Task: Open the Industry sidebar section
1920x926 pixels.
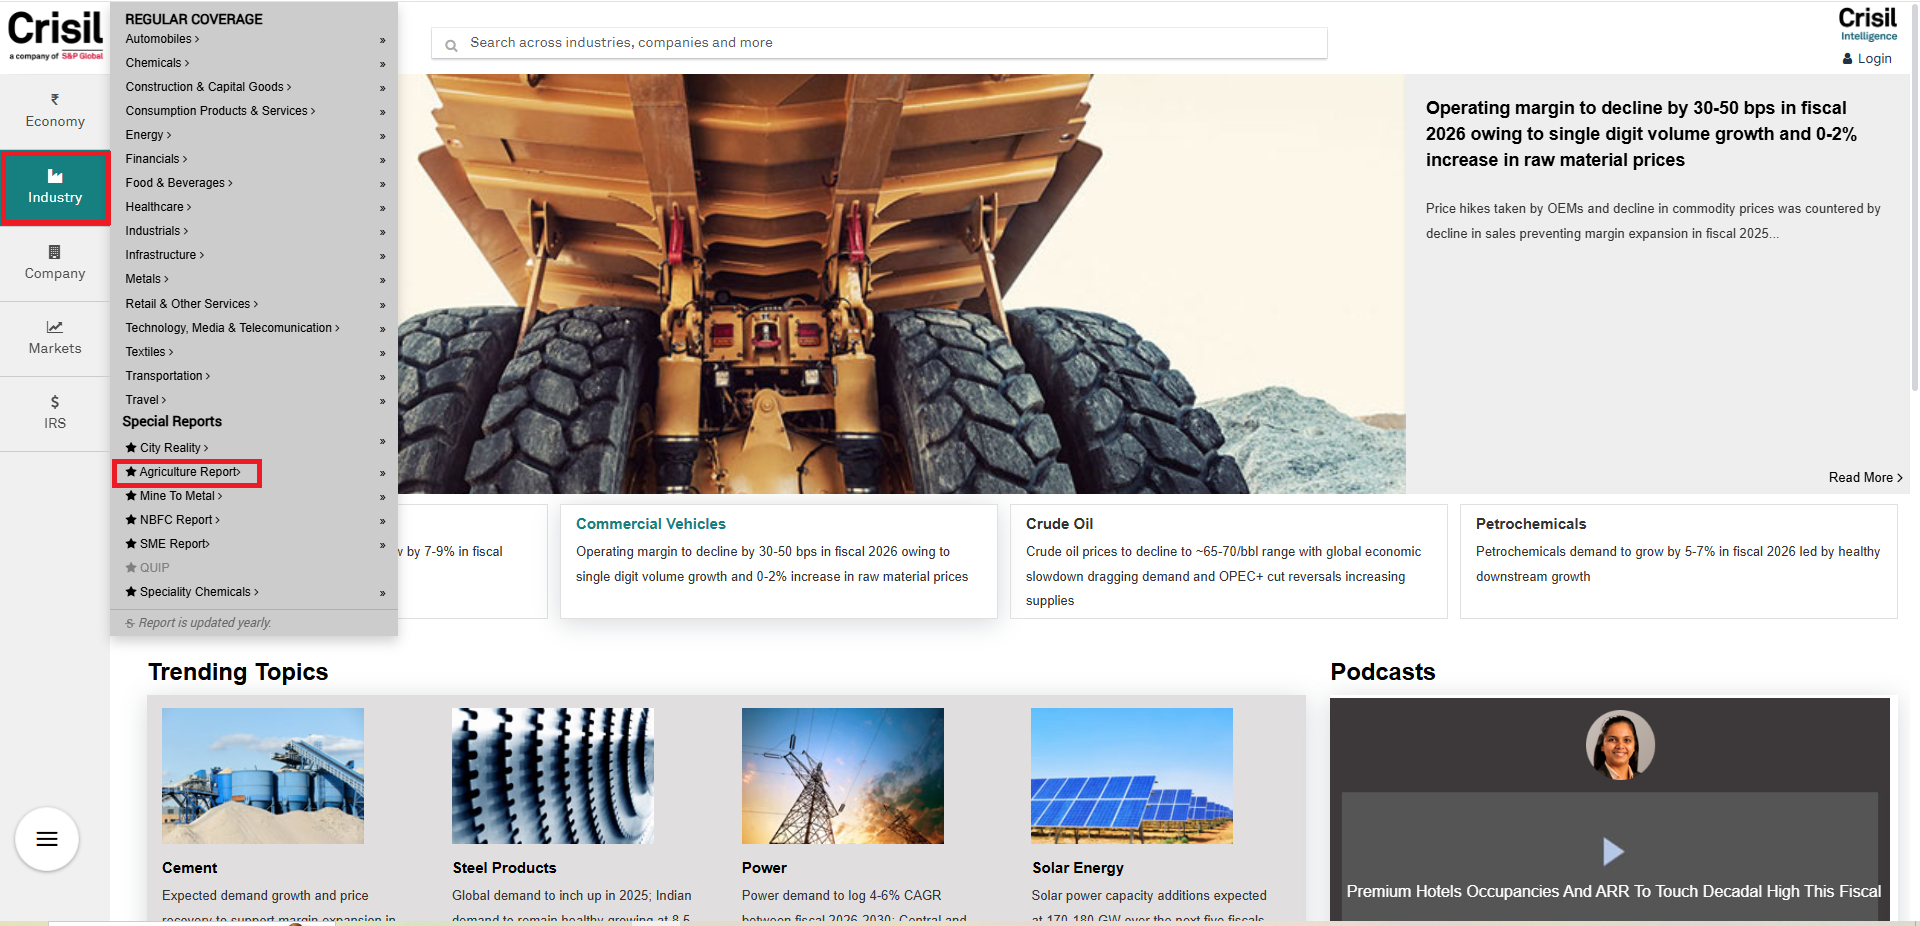Action: pyautogui.click(x=55, y=187)
